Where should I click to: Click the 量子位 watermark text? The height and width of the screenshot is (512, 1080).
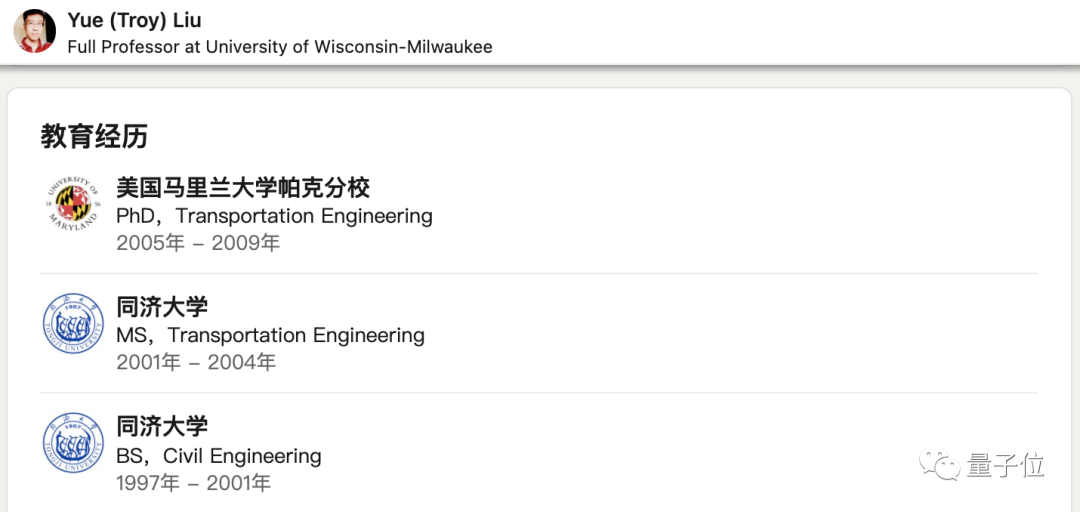tap(1006, 465)
